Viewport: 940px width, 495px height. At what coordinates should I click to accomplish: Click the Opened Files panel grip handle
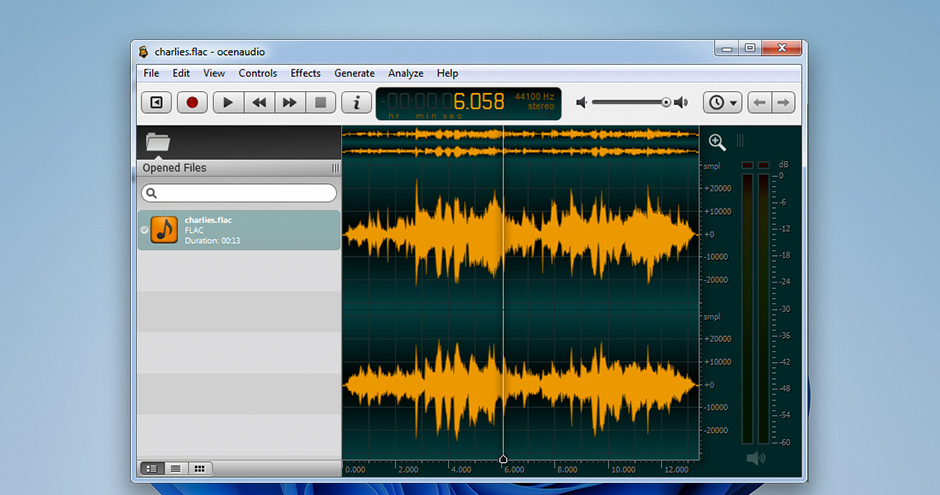pos(335,168)
